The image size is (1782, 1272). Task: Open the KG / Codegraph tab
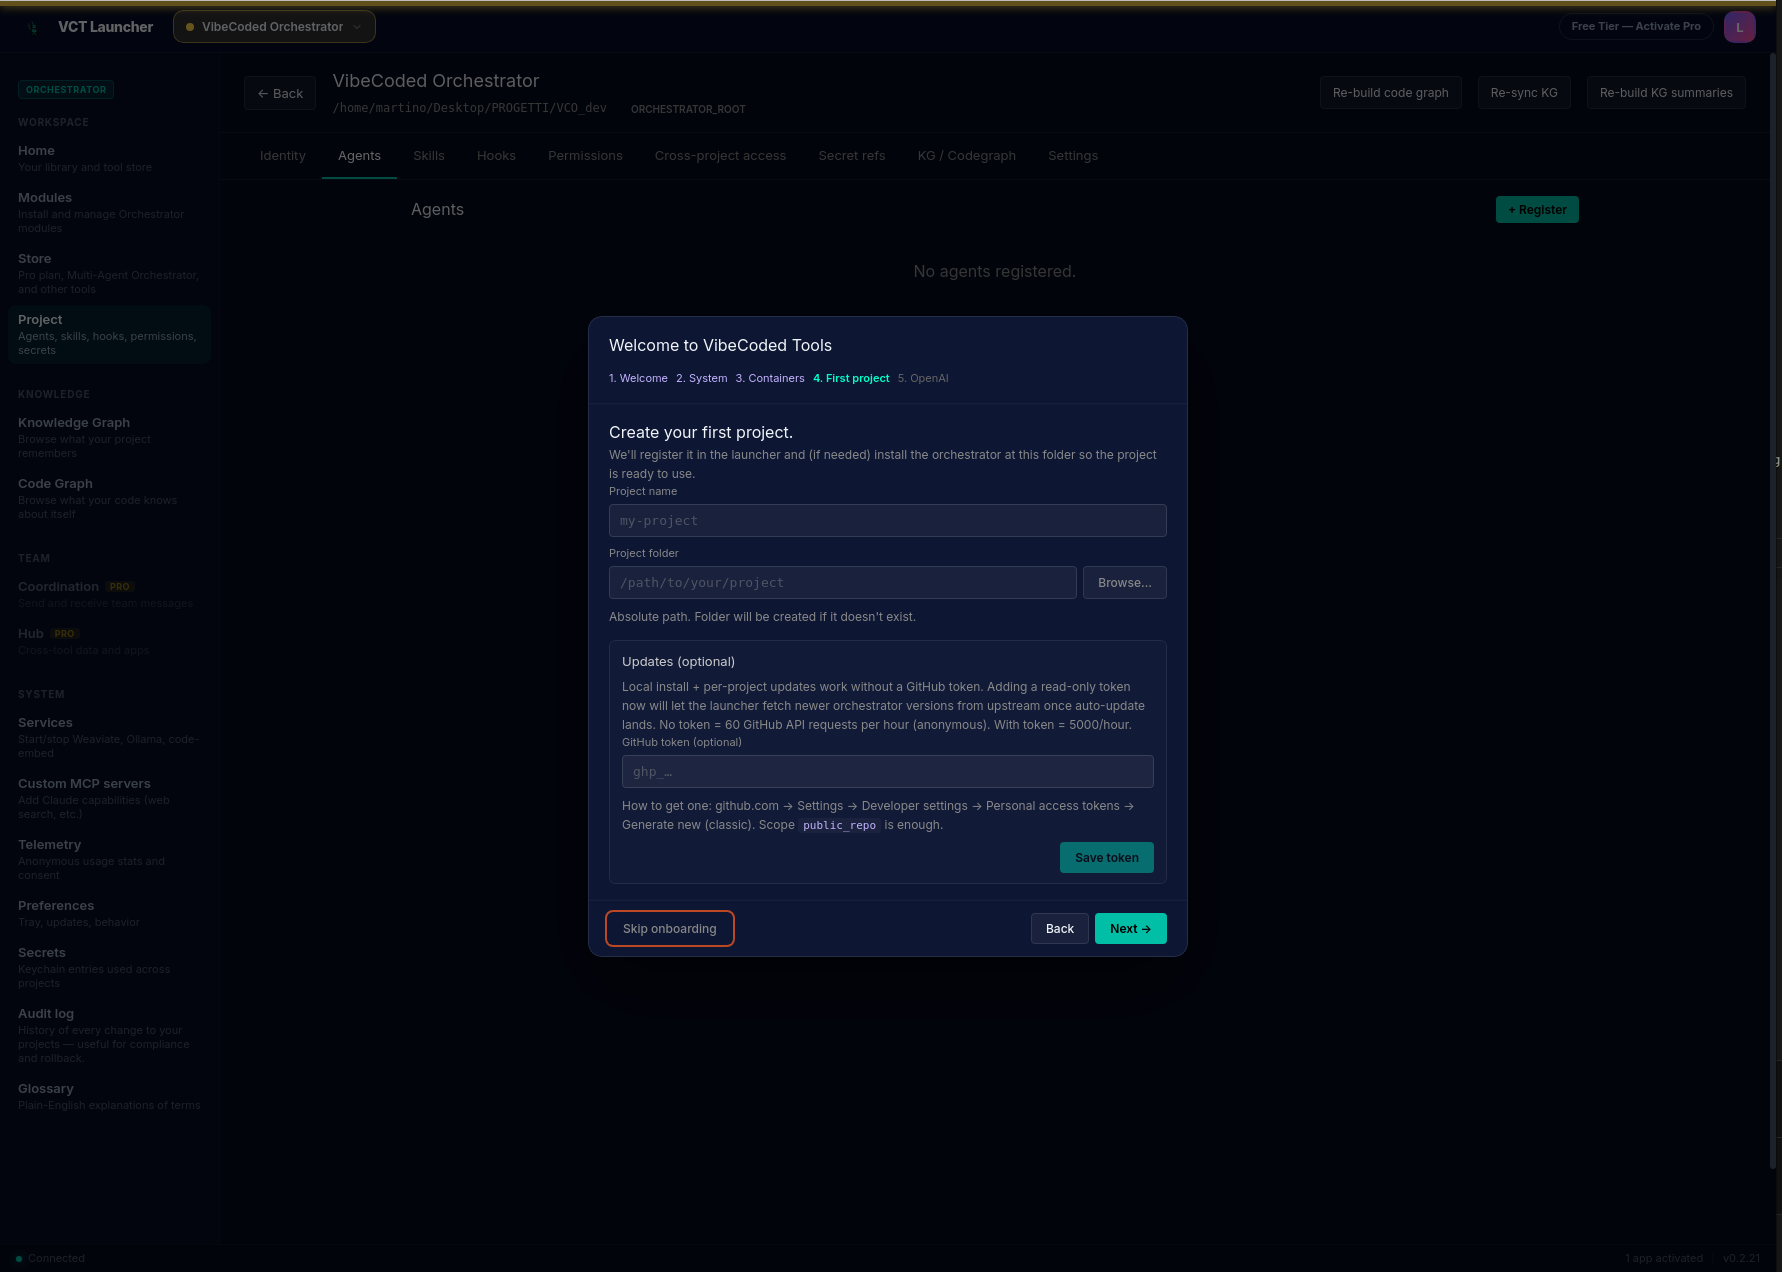[x=967, y=156]
